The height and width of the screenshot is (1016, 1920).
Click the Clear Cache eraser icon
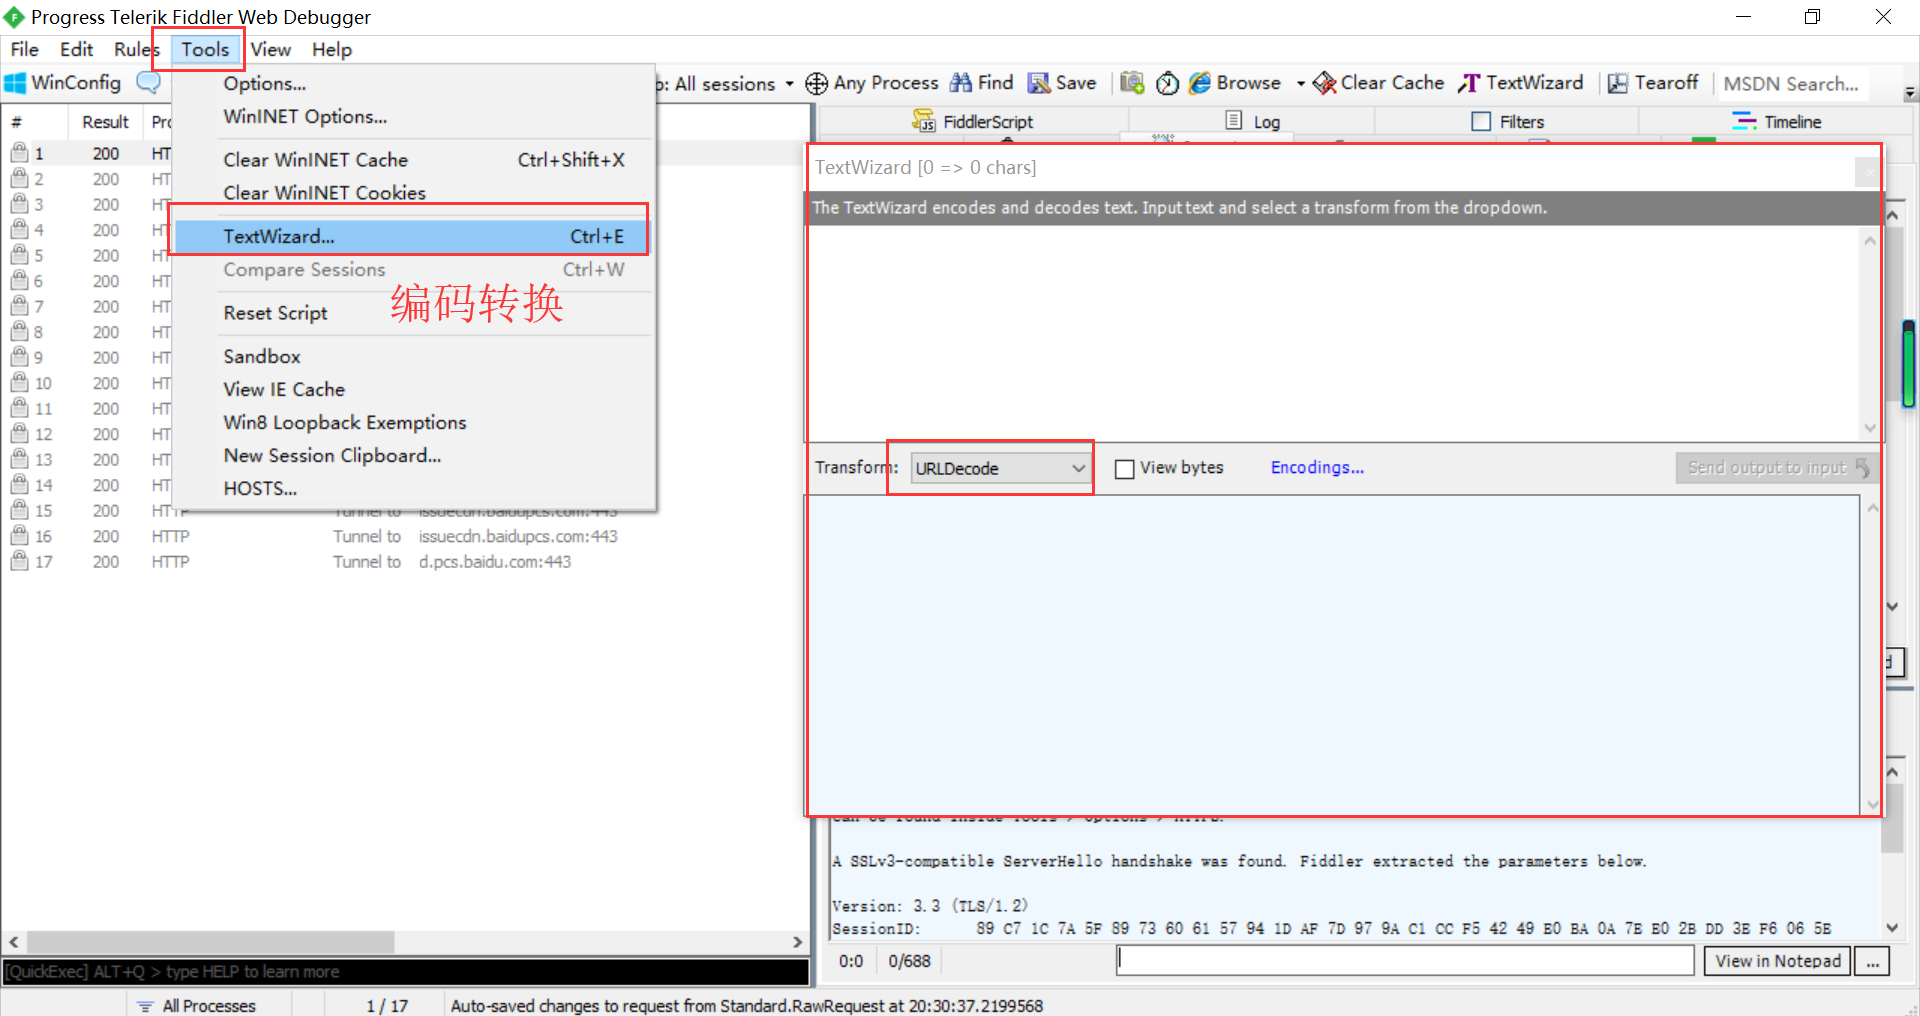click(x=1324, y=83)
